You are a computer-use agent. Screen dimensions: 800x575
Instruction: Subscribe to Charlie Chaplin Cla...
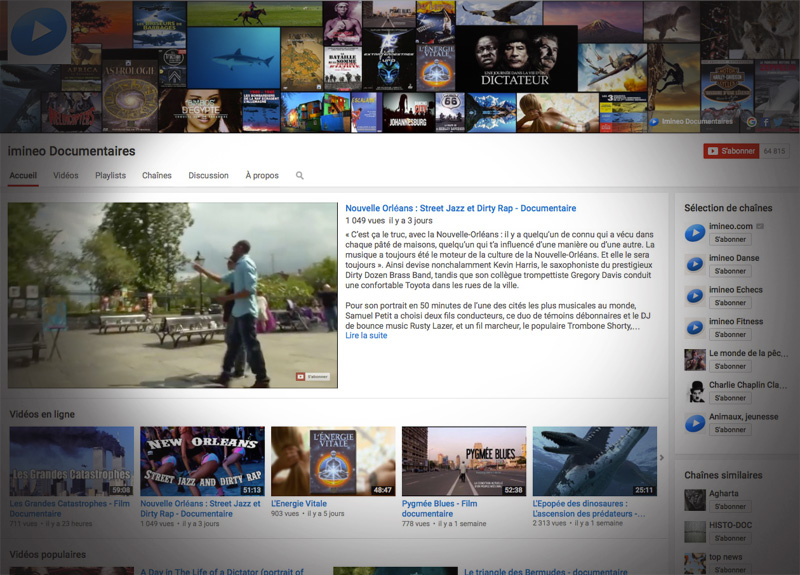pos(730,398)
